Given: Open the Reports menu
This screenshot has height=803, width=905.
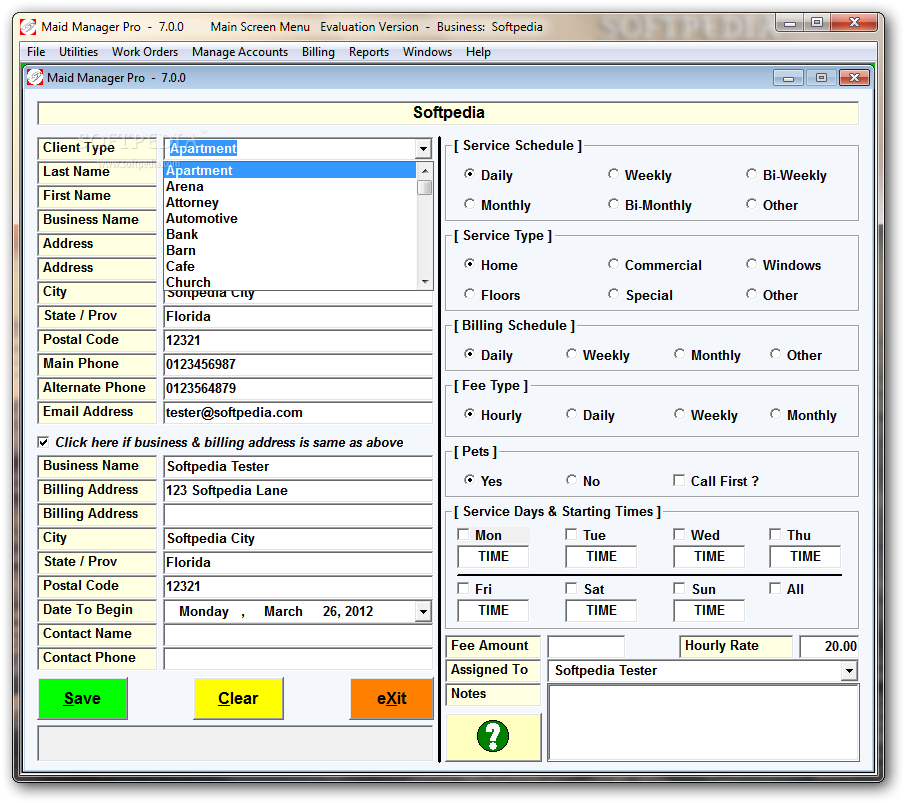Looking at the screenshot, I should [x=369, y=52].
